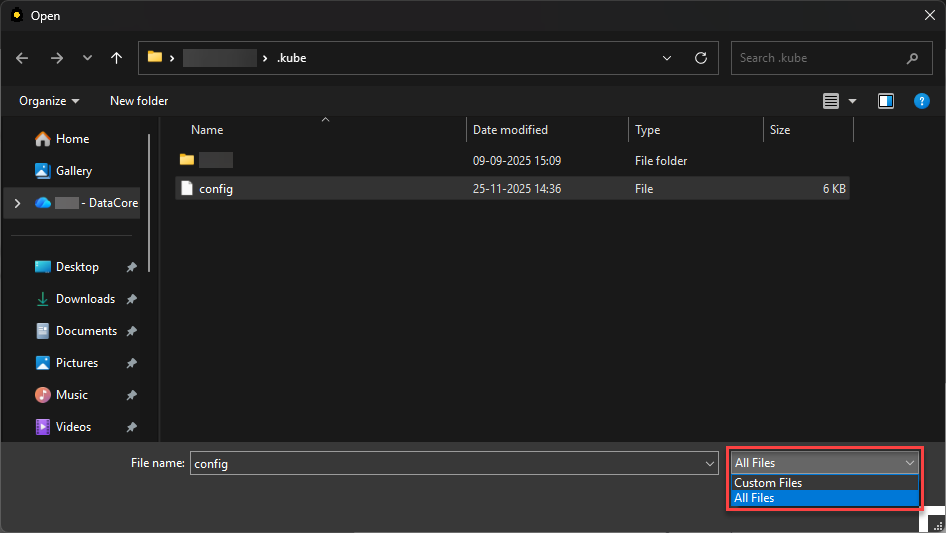
Task: Select Custom Files filter option
Action: 768,483
